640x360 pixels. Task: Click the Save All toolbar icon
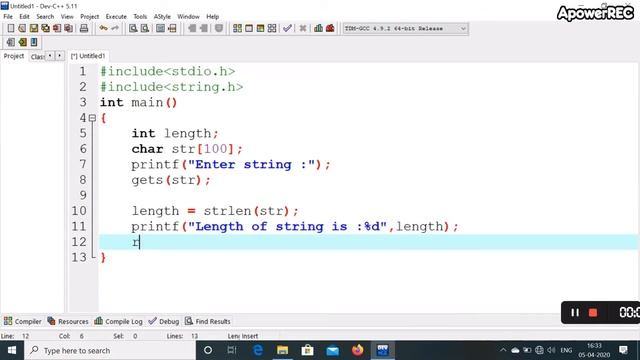pos(45,28)
